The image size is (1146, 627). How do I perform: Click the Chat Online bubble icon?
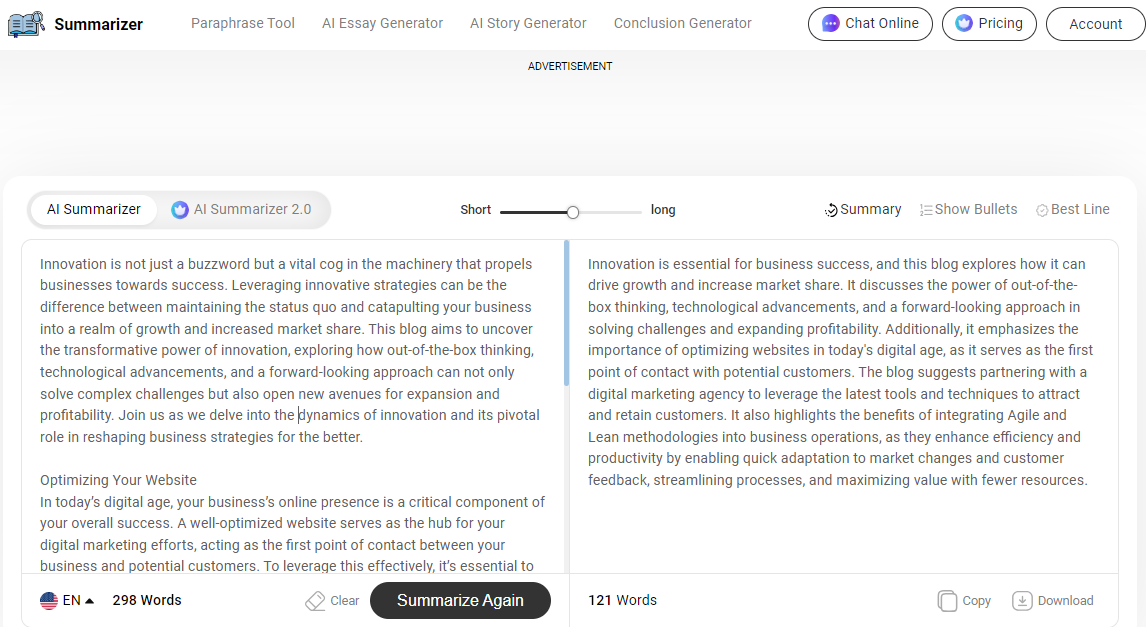point(831,23)
